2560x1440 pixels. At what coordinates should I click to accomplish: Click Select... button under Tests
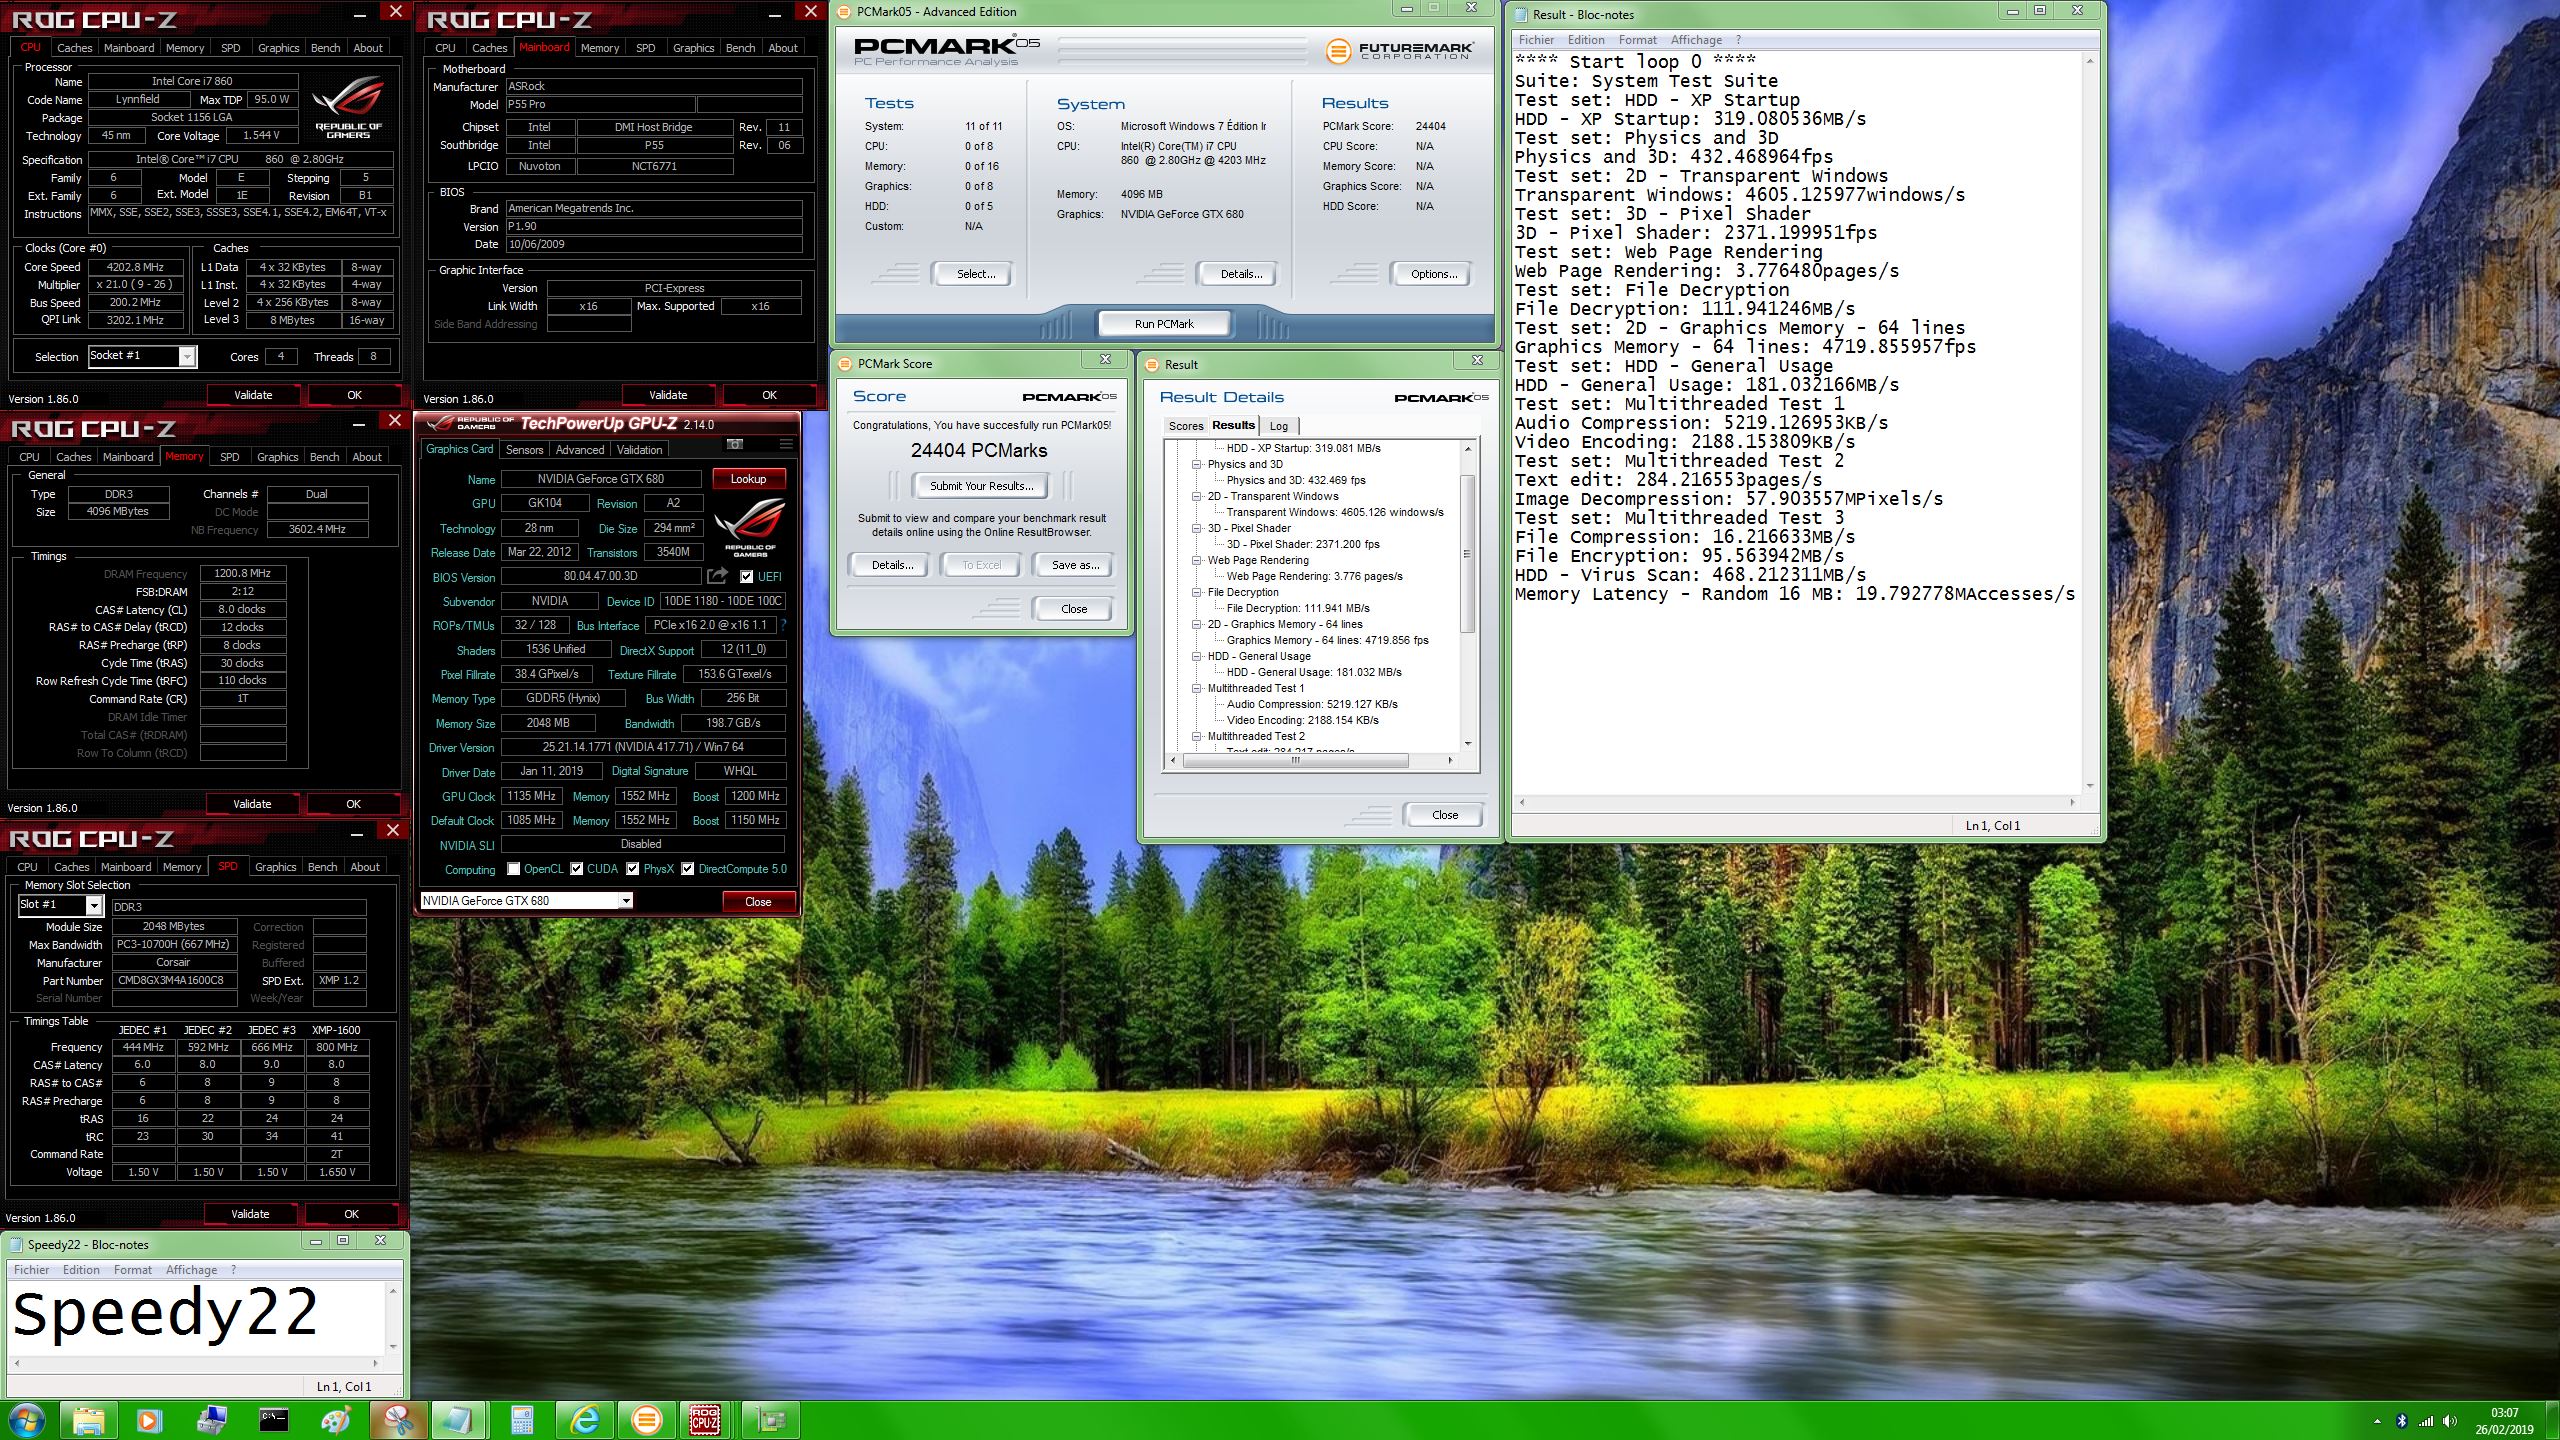click(976, 274)
